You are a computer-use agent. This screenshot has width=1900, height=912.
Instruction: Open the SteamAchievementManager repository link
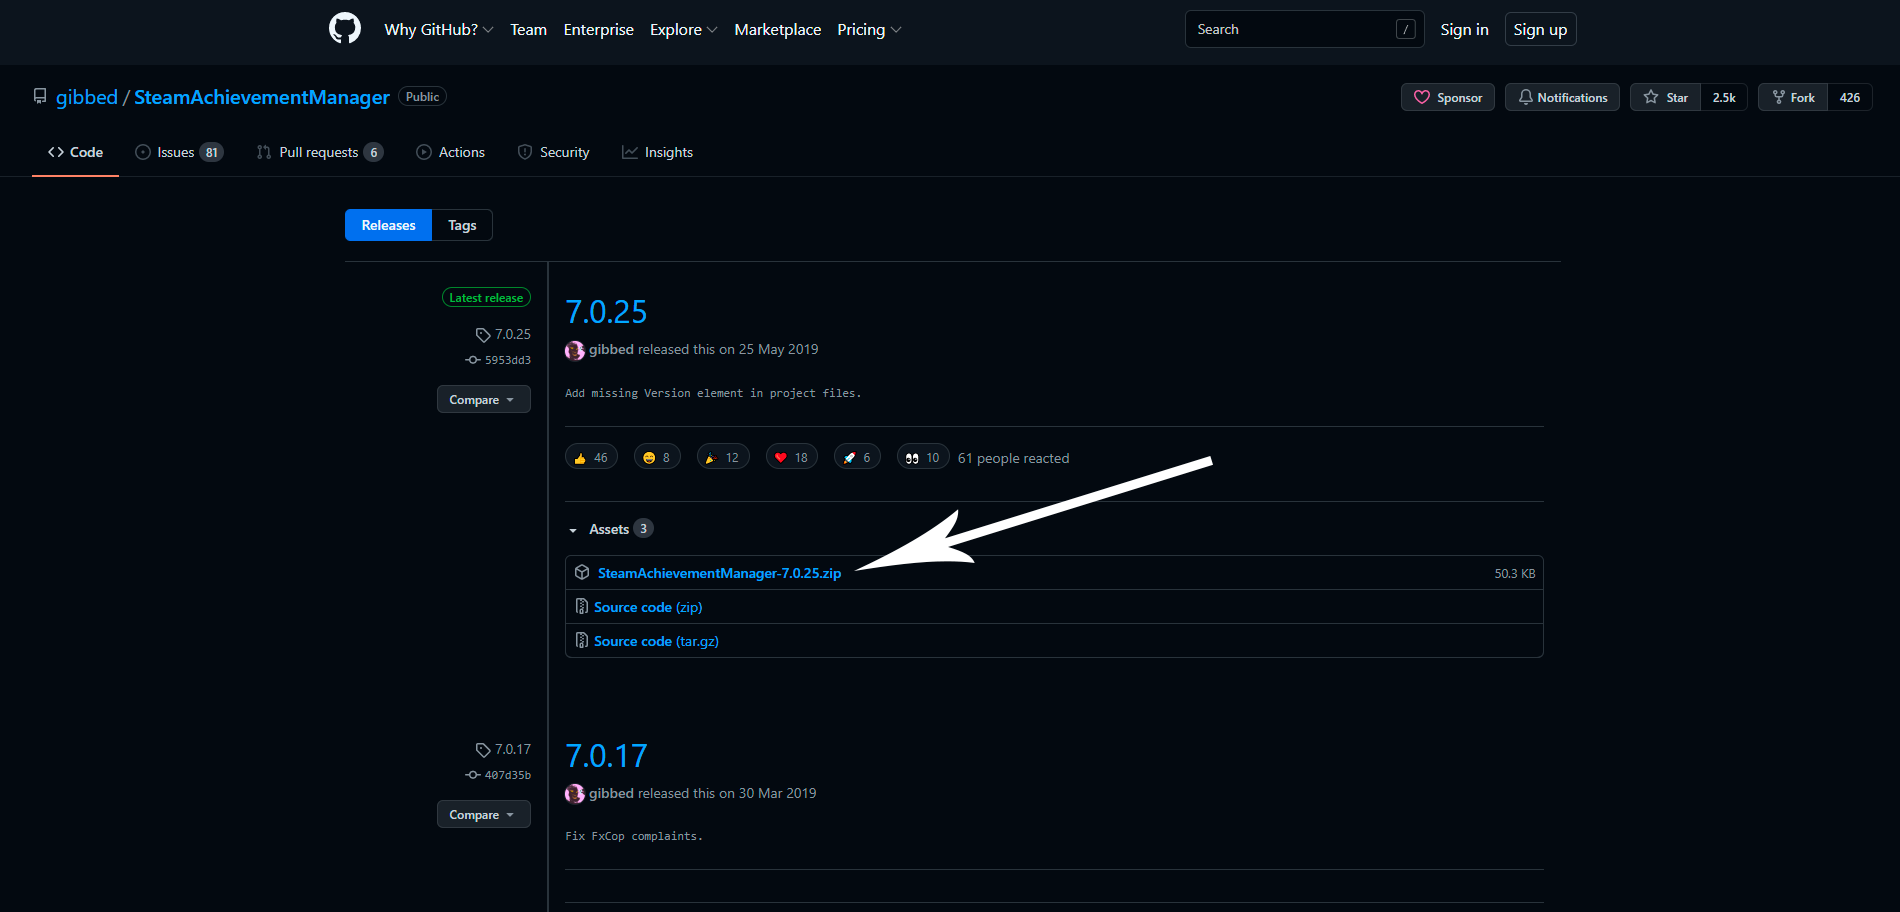pos(262,97)
